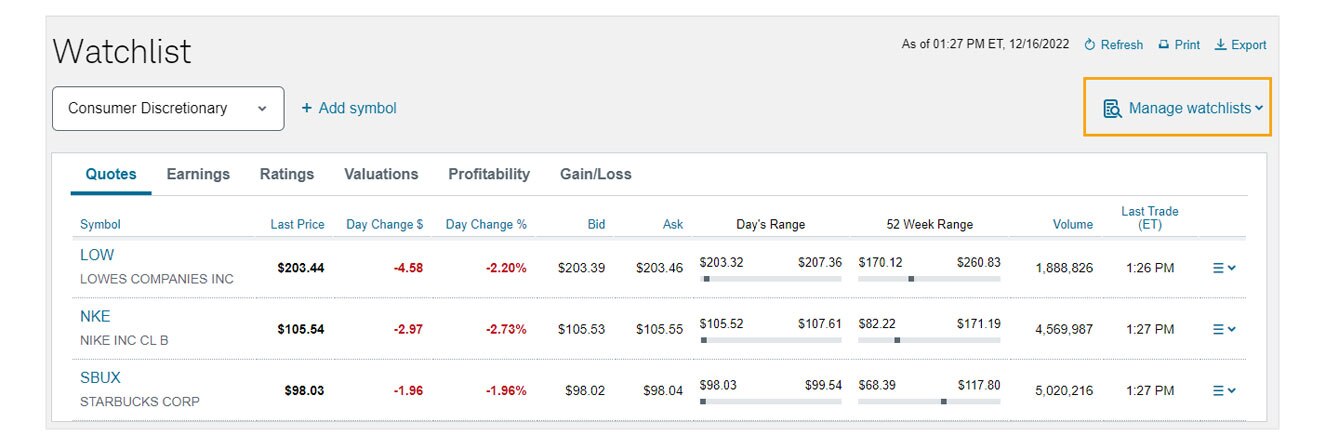The height and width of the screenshot is (445, 1325).
Task: Click LOW 52 Week Range bar
Action: click(x=929, y=279)
